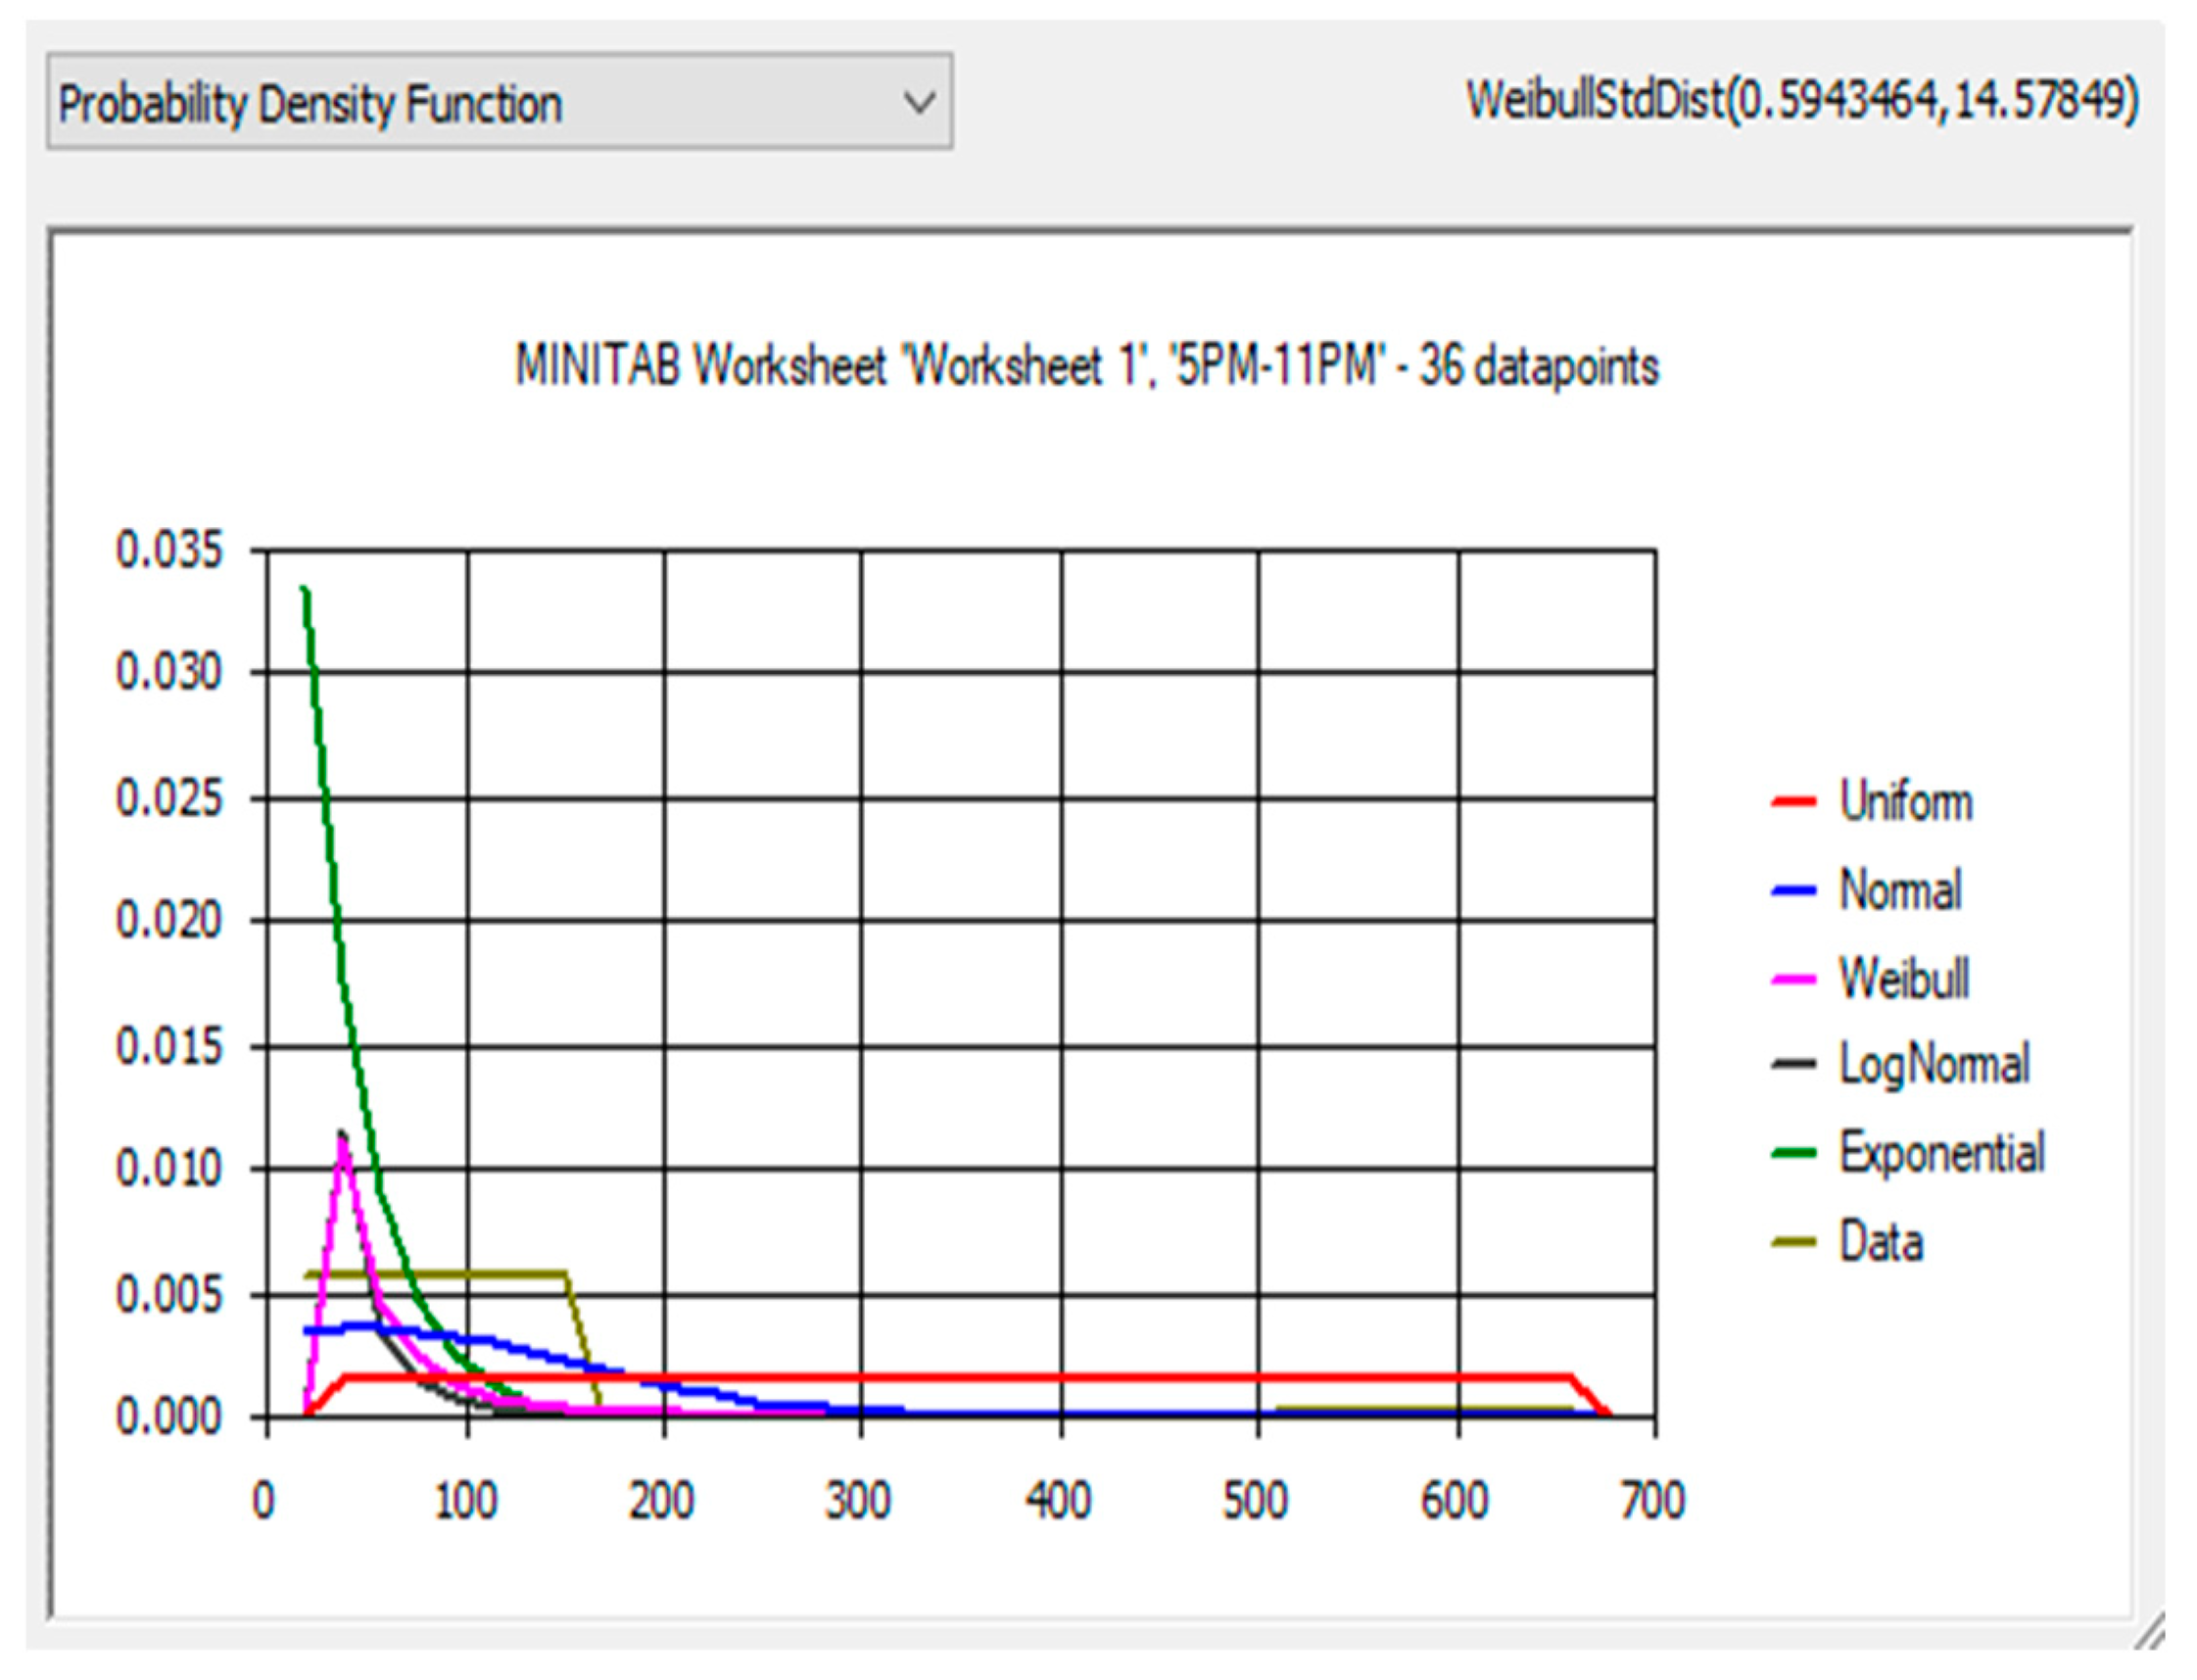
Task: Click the red Uniform legend swatch
Action: click(x=1792, y=802)
